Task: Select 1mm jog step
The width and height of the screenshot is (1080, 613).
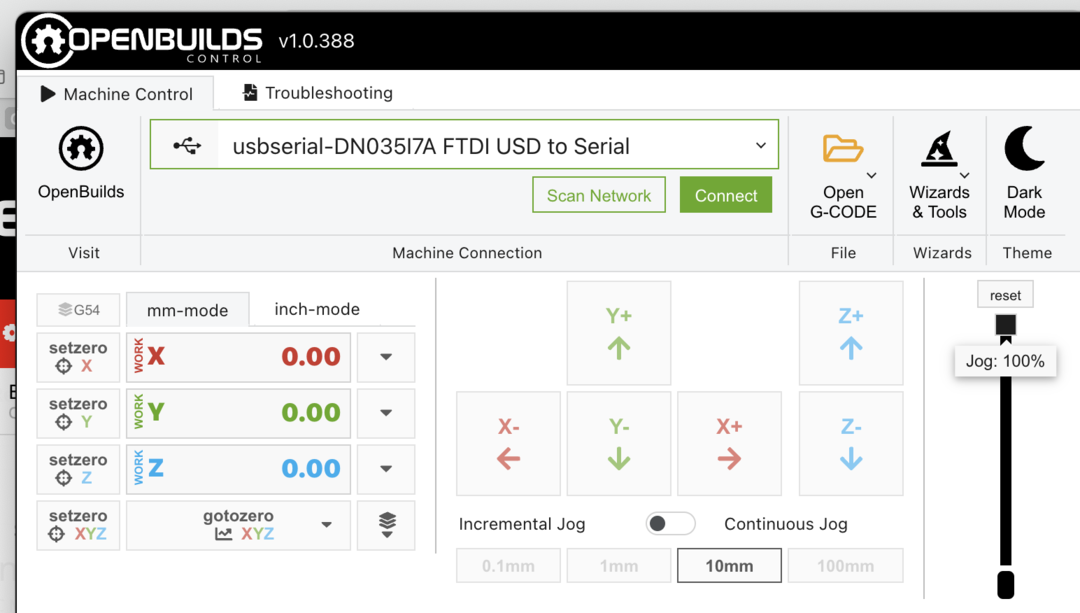Action: 619,565
